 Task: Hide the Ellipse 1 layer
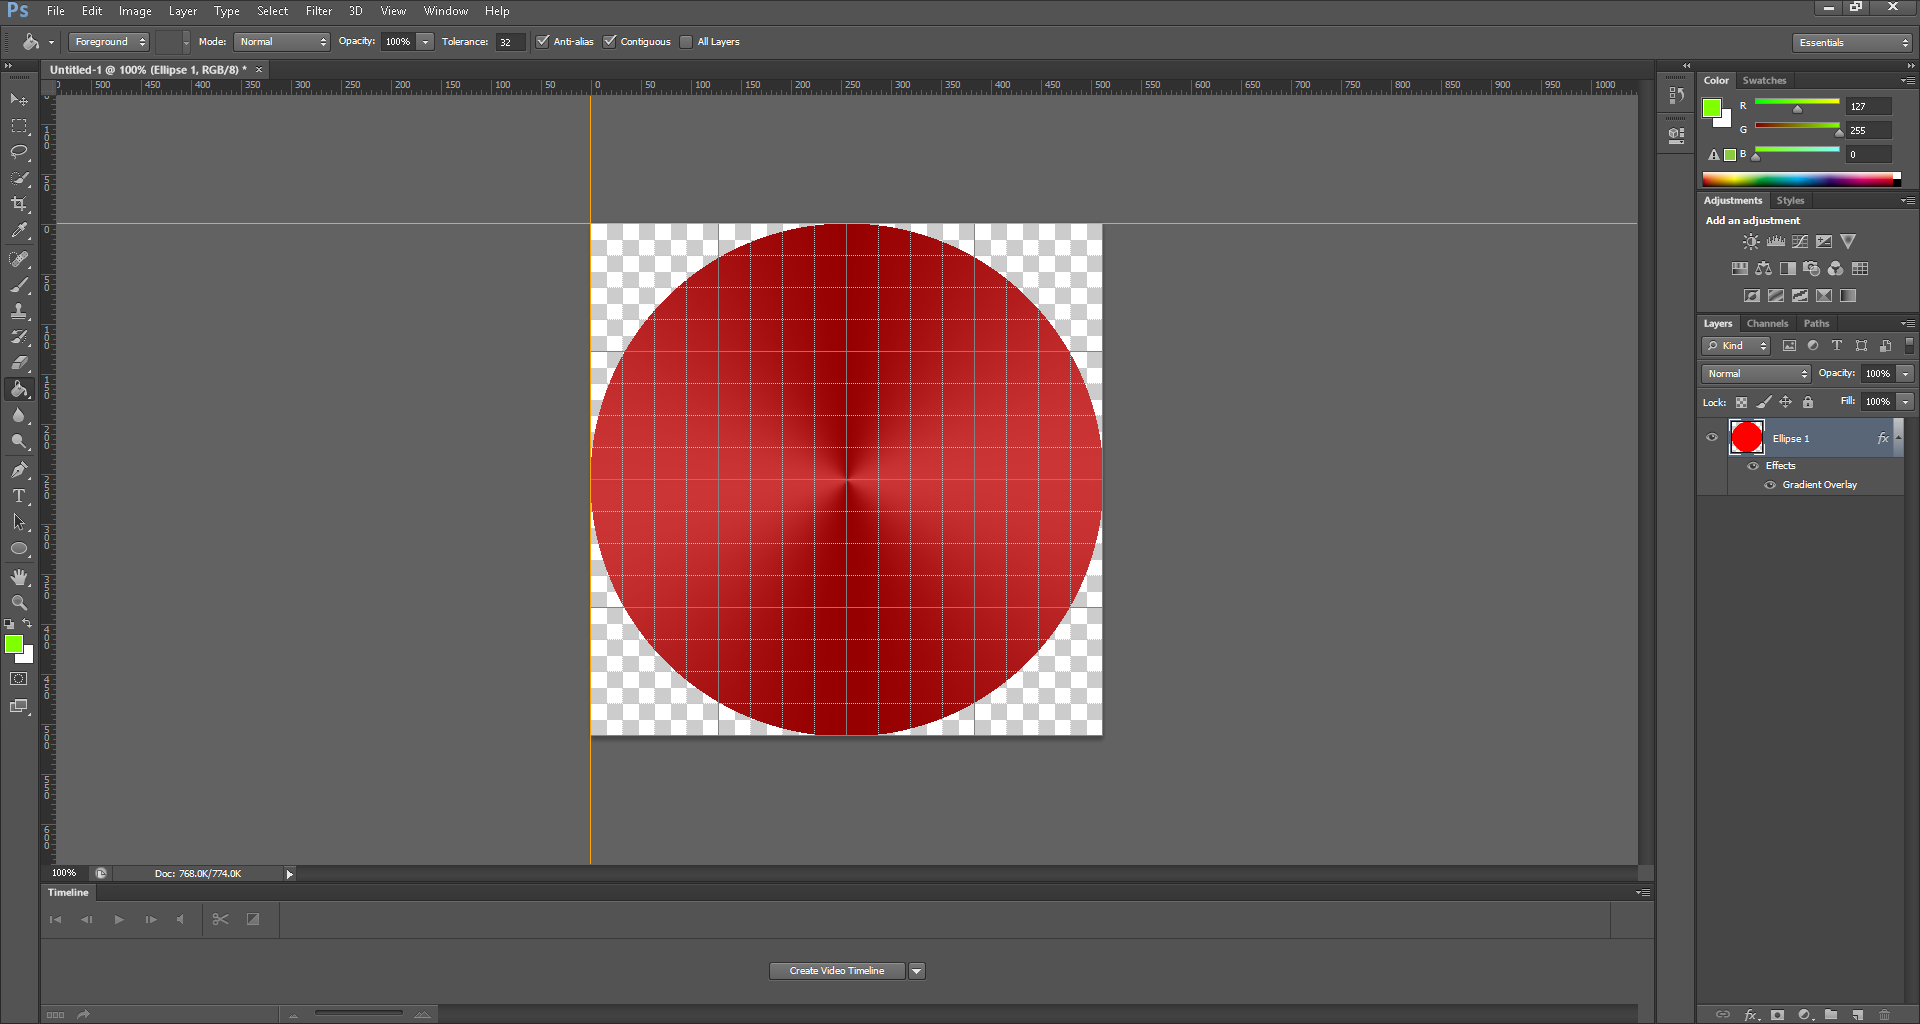click(x=1712, y=438)
